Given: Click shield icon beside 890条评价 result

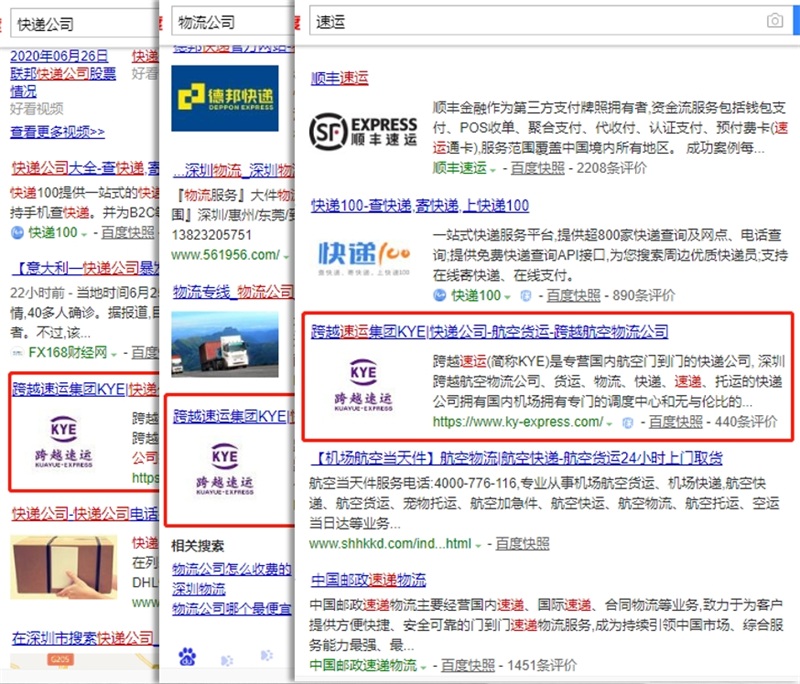Looking at the screenshot, I should 526,295.
